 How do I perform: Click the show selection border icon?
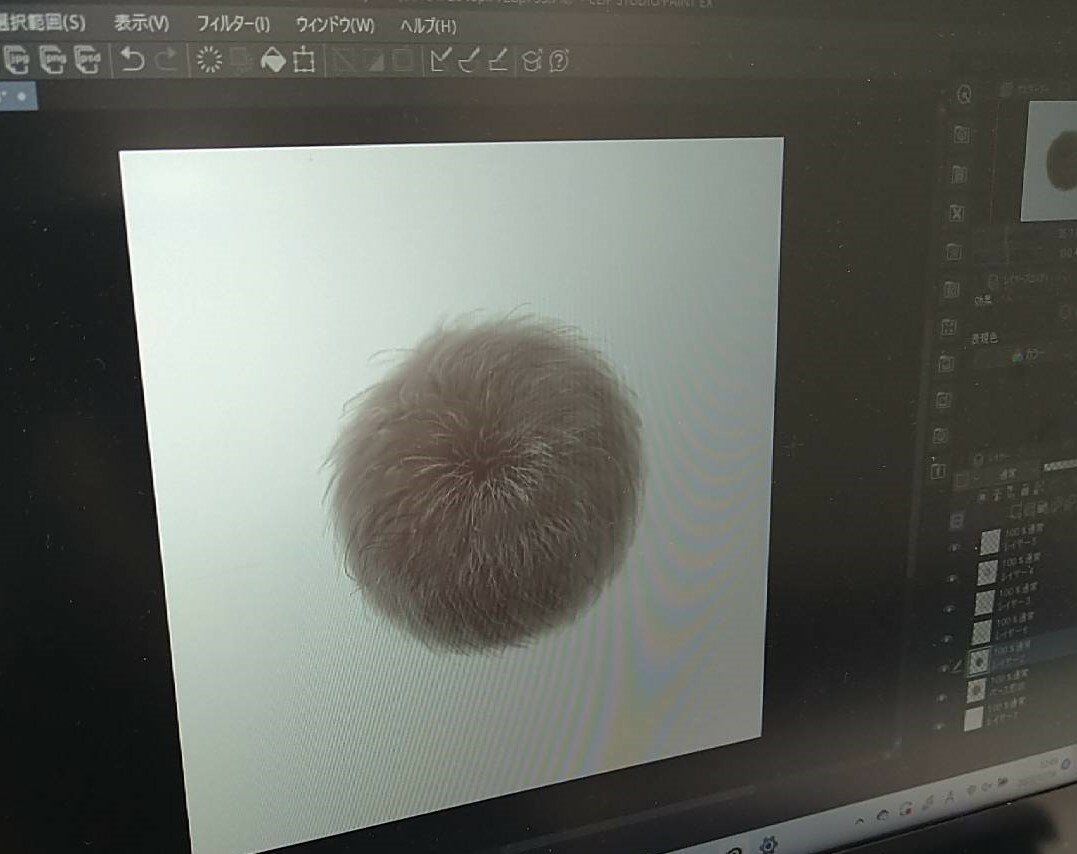pyautogui.click(x=403, y=61)
